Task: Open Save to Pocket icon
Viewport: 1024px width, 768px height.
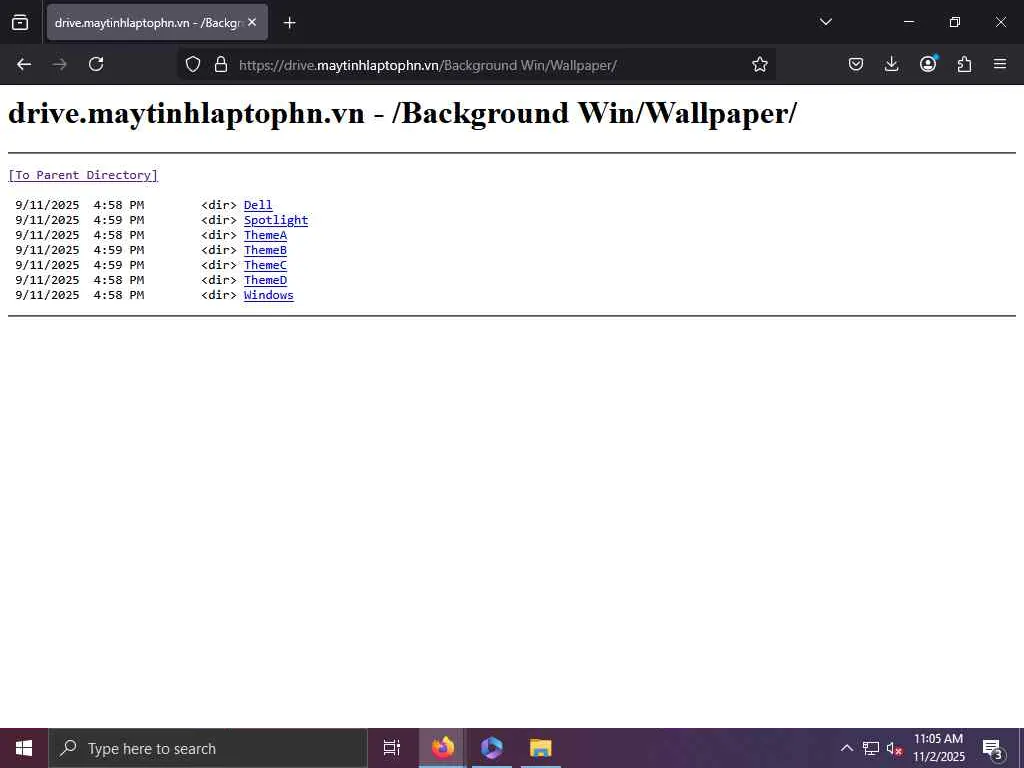Action: tap(856, 64)
